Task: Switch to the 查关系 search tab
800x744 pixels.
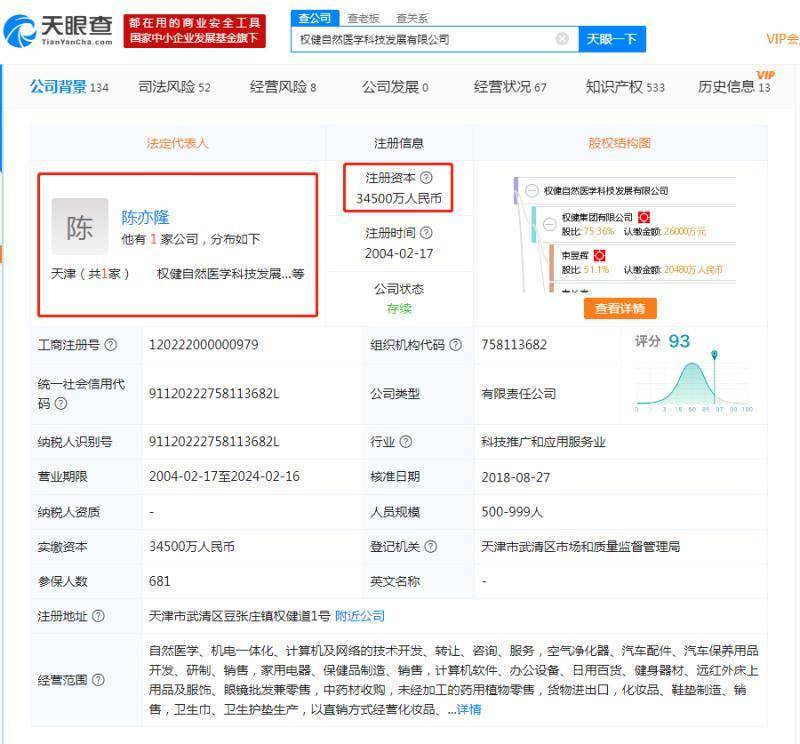Action: 412,19
